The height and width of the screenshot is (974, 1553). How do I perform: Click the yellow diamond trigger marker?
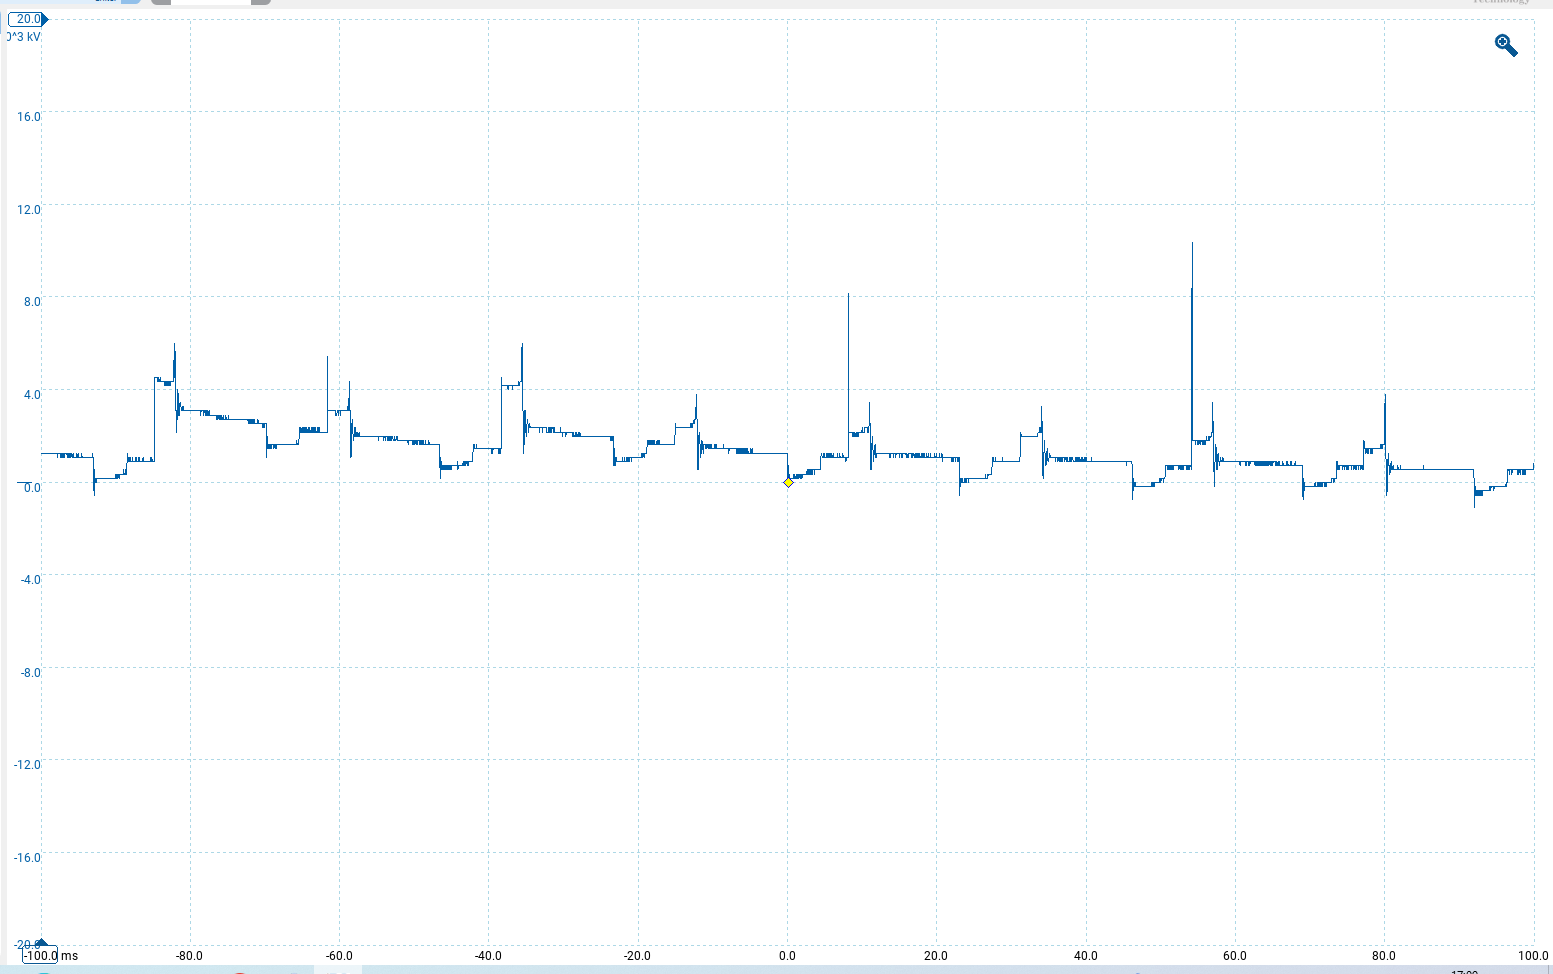788,482
